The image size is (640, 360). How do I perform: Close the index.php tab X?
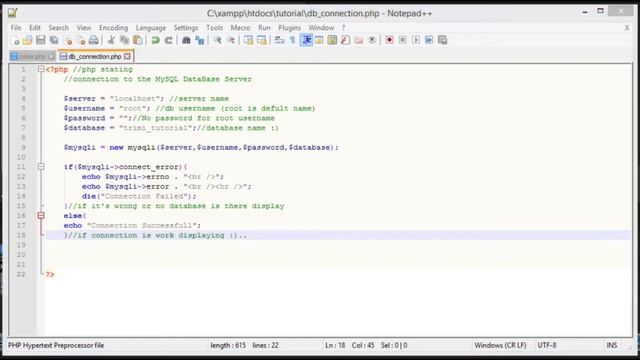tap(51, 56)
